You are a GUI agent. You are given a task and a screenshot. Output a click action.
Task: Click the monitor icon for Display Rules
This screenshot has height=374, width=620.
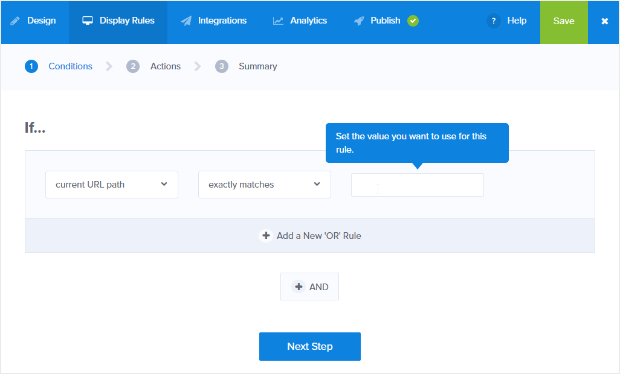(87, 21)
